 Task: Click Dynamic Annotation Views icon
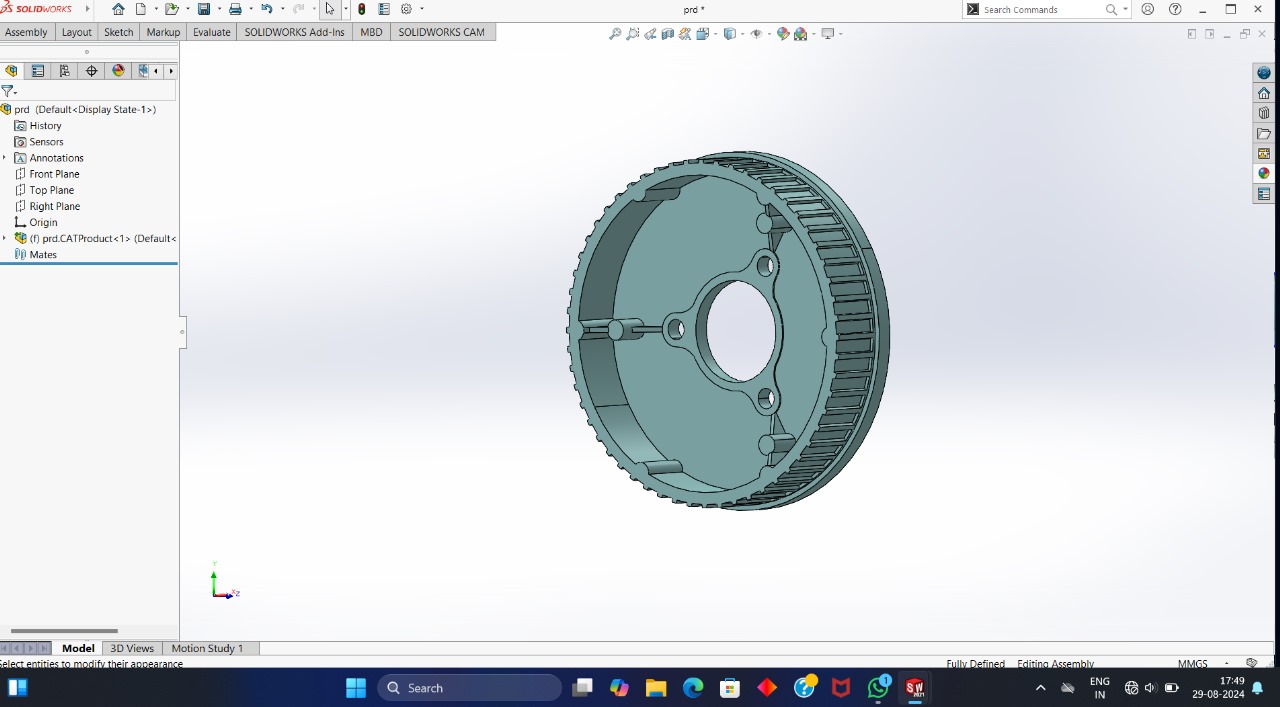tap(685, 34)
